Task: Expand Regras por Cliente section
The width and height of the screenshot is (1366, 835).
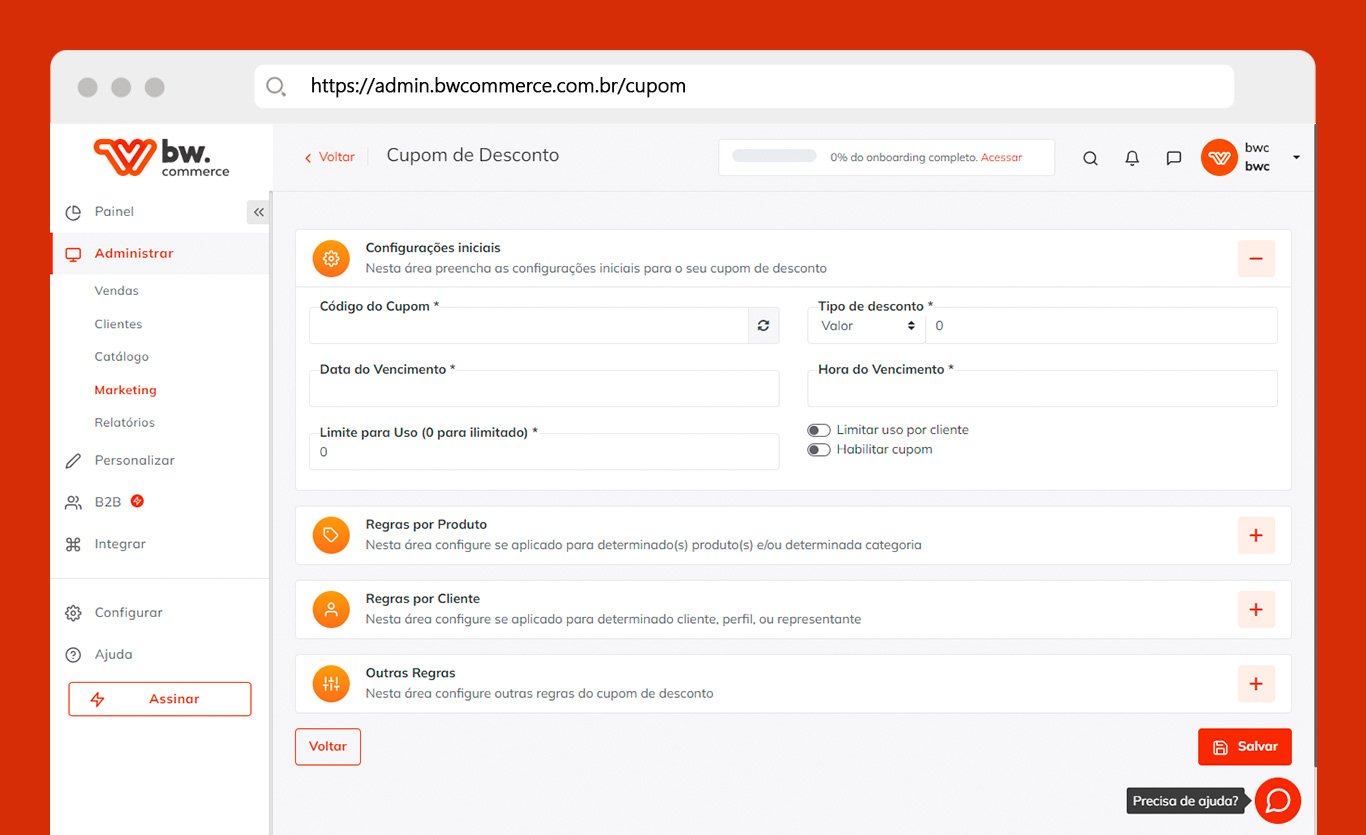Action: 1256,609
